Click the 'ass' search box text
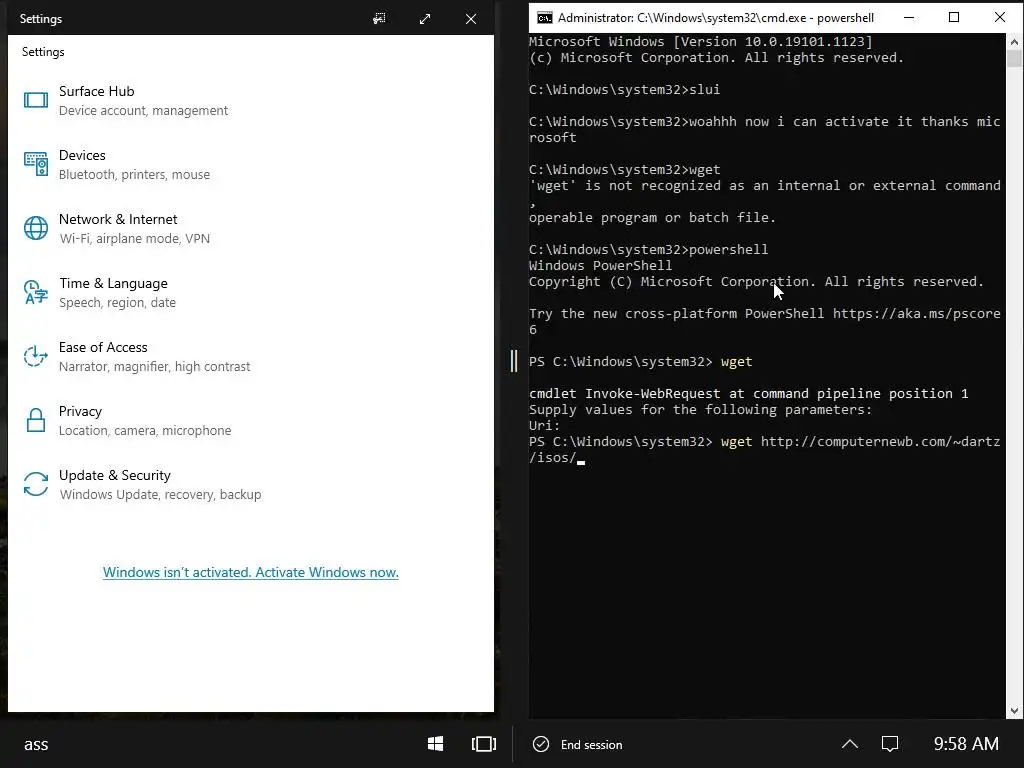Viewport: 1024px width, 768px height. pos(36,744)
